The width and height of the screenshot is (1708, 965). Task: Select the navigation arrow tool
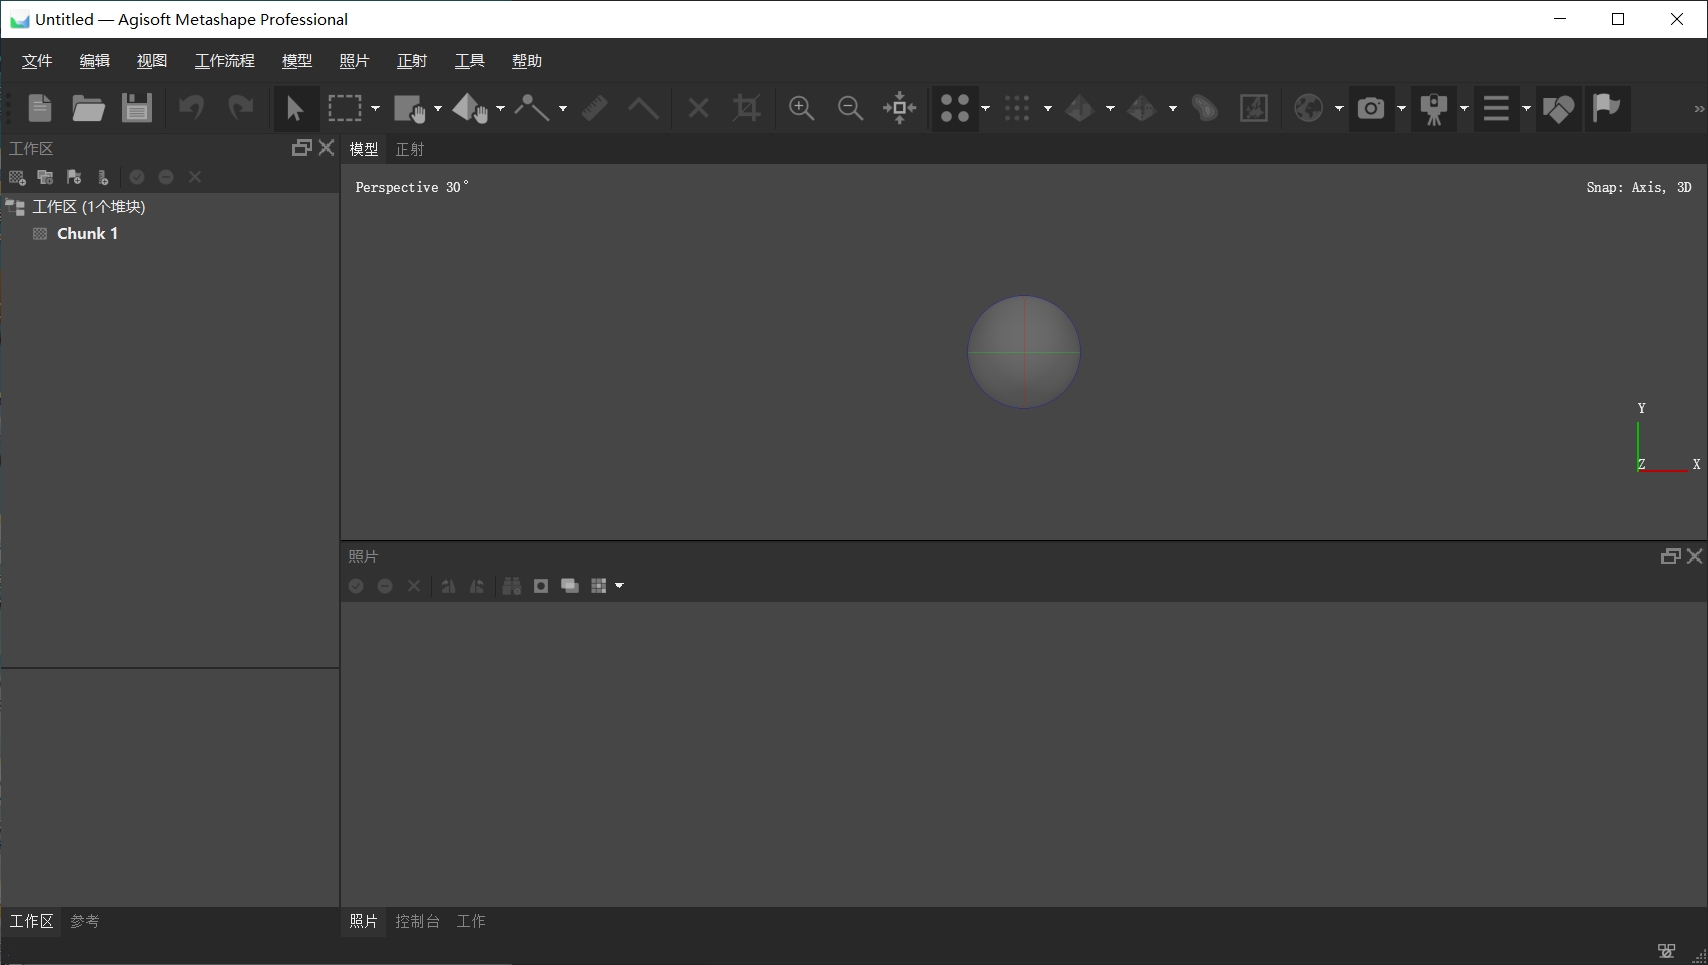coord(295,108)
